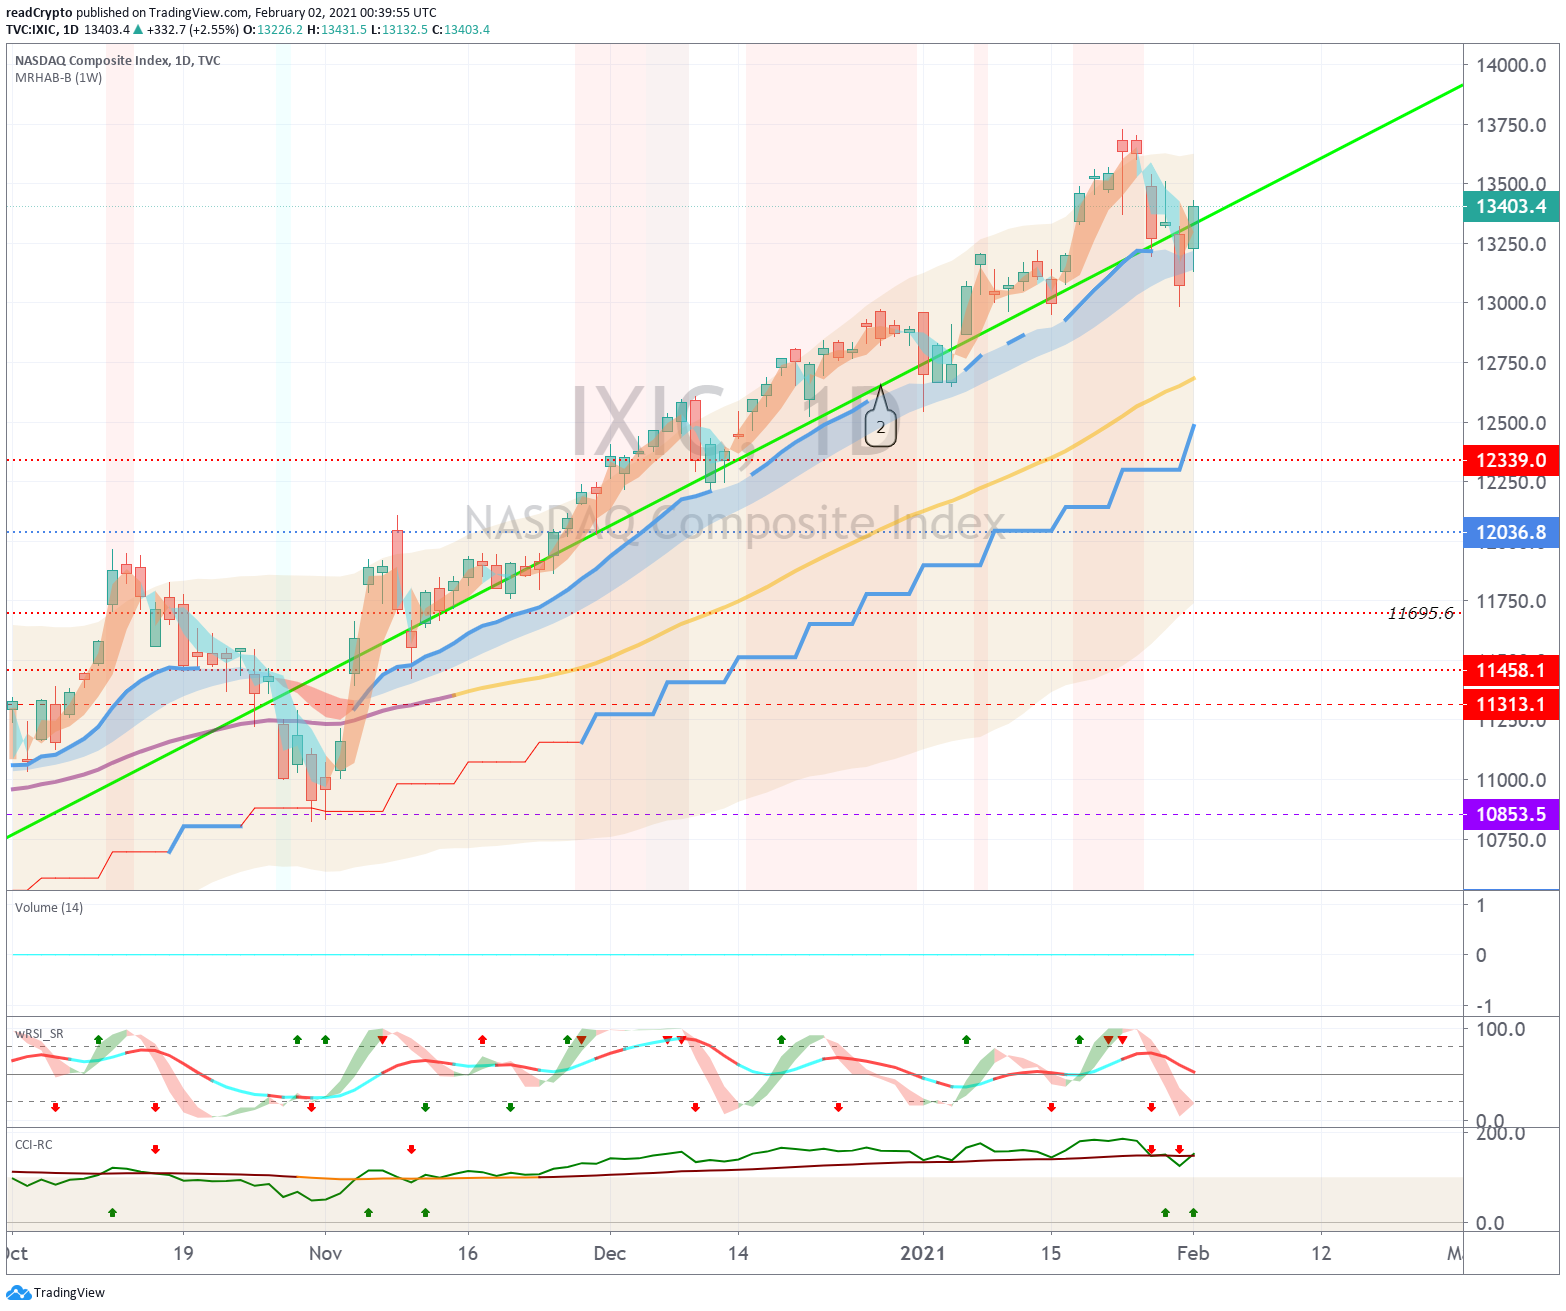This screenshot has width=1566, height=1311.
Task: Select the CCI-RC indicator label
Action: (34, 1145)
